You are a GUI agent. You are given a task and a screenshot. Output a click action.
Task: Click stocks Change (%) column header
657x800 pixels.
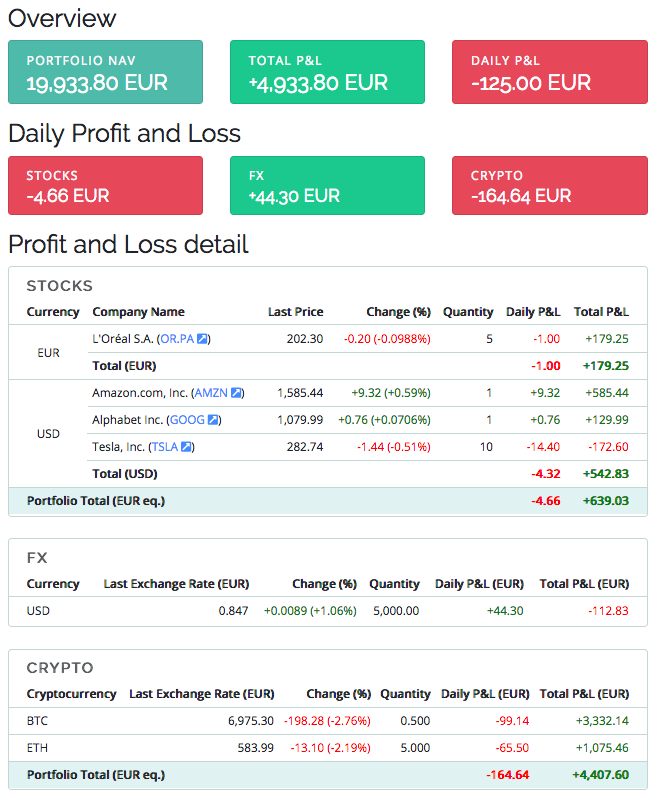coord(399,312)
